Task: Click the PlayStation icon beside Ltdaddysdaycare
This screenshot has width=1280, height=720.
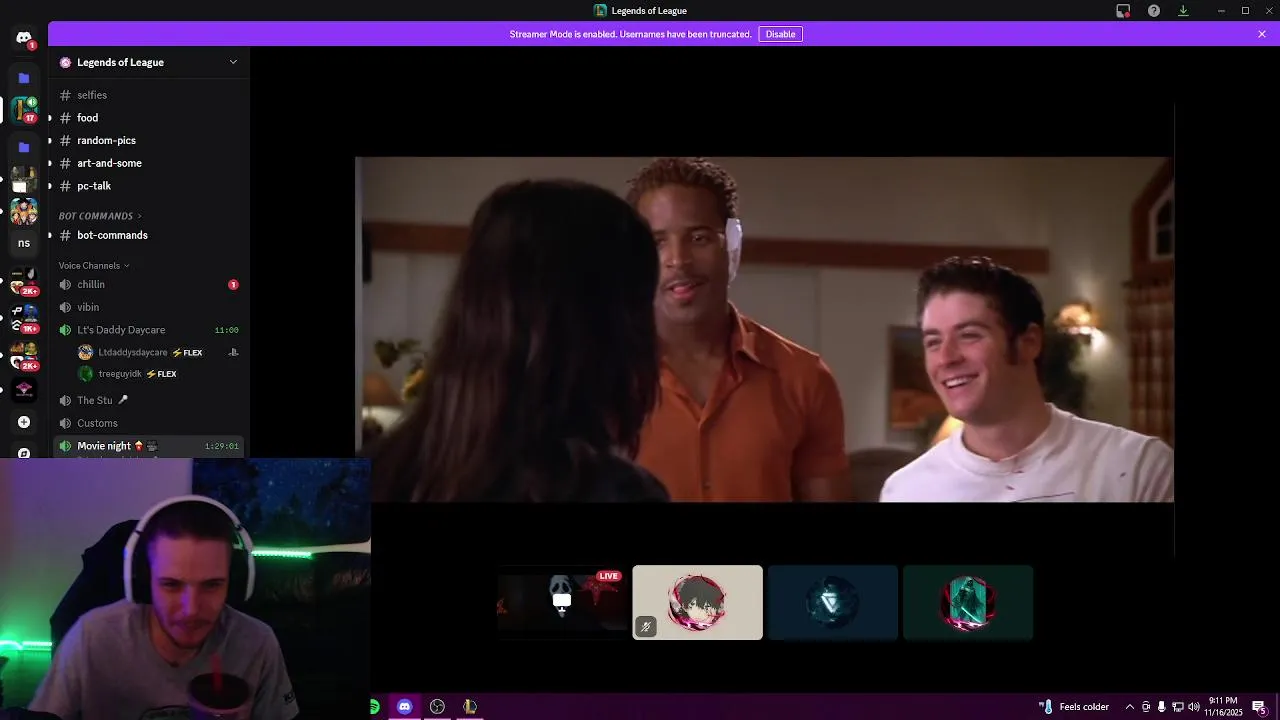Action: (x=233, y=352)
